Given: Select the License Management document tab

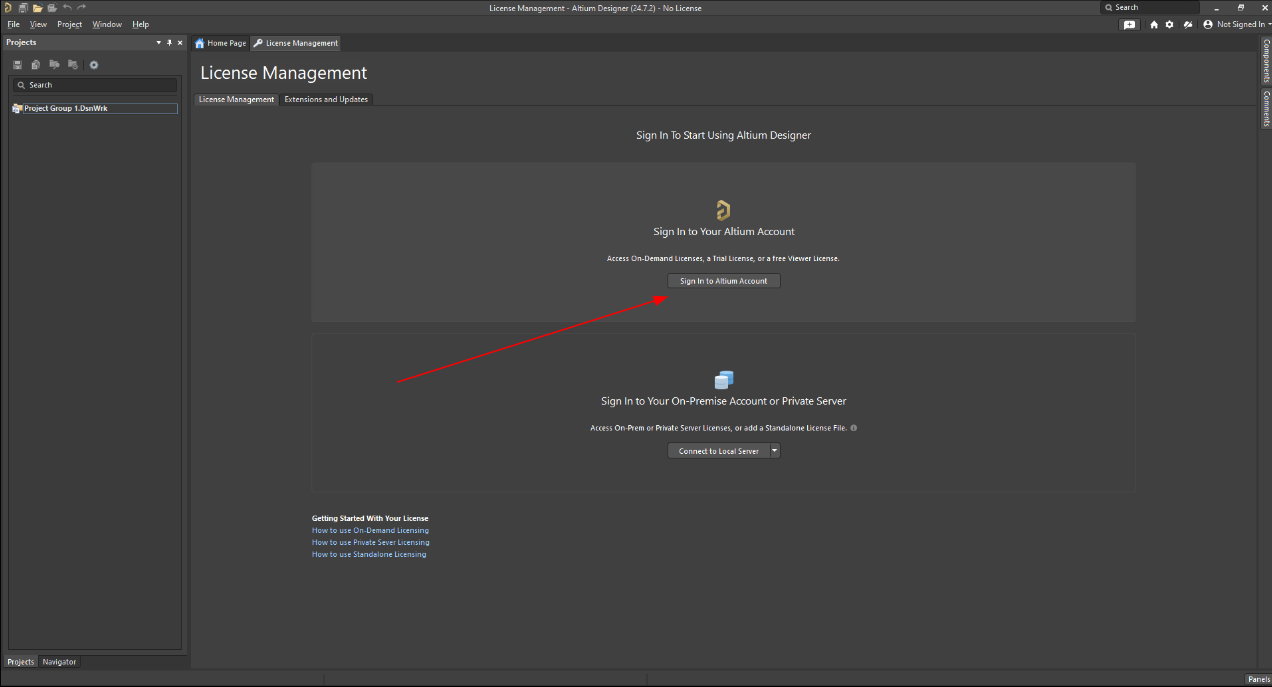Looking at the screenshot, I should (x=296, y=43).
